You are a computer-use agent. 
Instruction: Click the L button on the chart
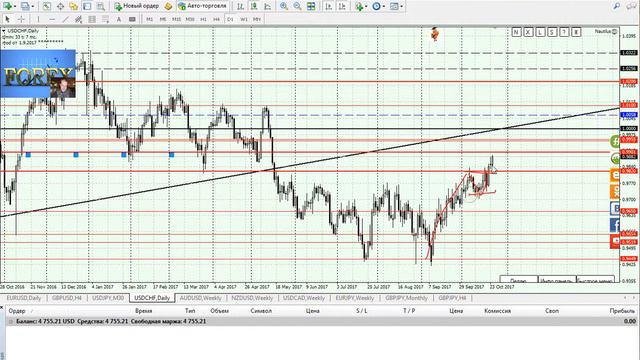click(540, 32)
